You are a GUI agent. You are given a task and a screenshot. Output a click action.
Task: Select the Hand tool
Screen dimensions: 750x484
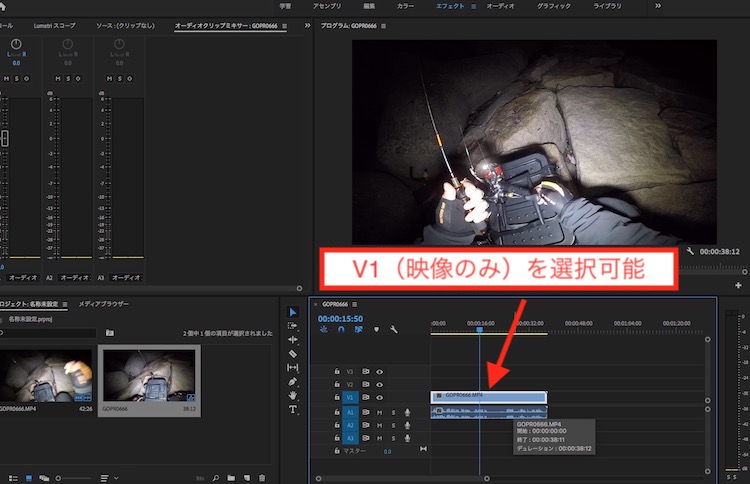tap(293, 396)
